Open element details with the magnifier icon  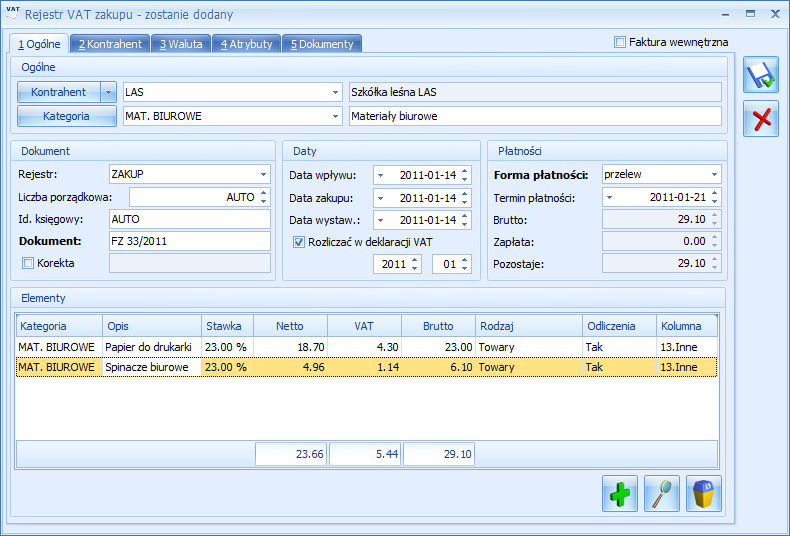point(662,494)
